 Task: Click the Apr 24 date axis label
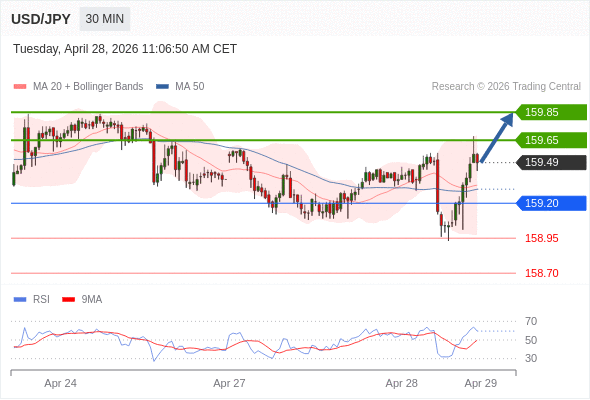(60, 383)
